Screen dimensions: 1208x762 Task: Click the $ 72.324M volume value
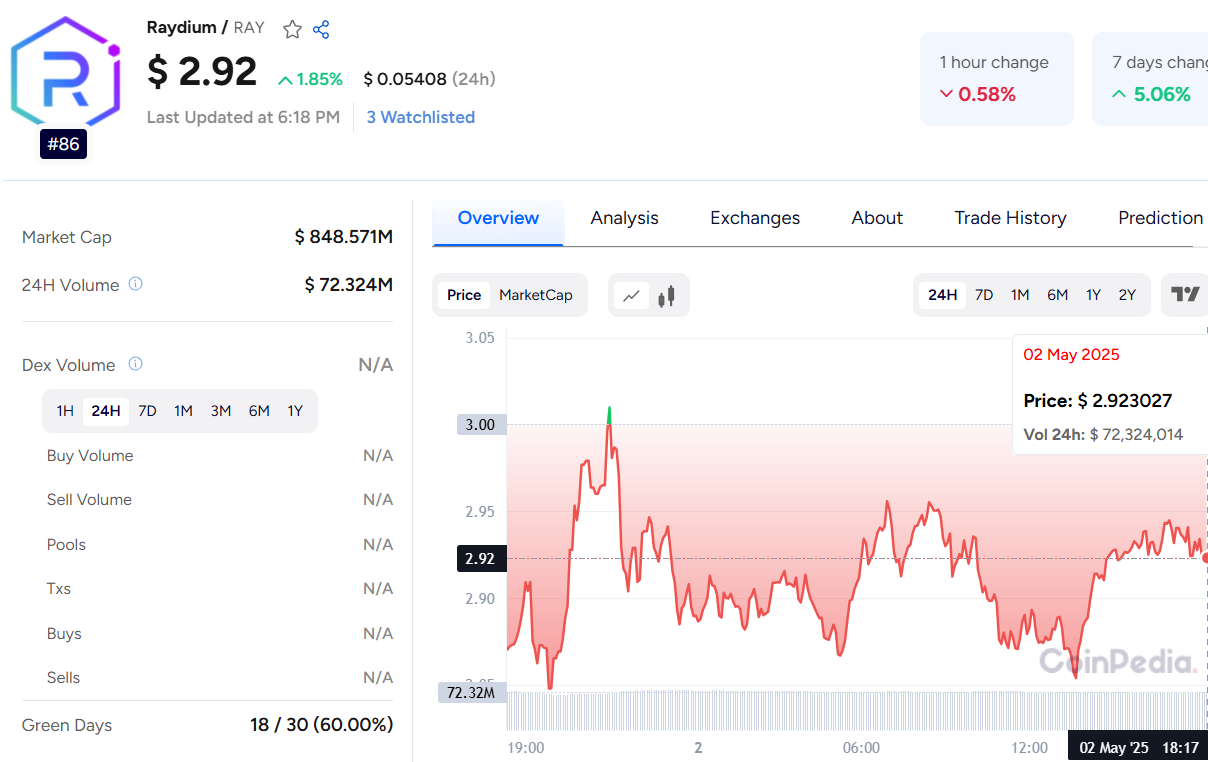349,285
